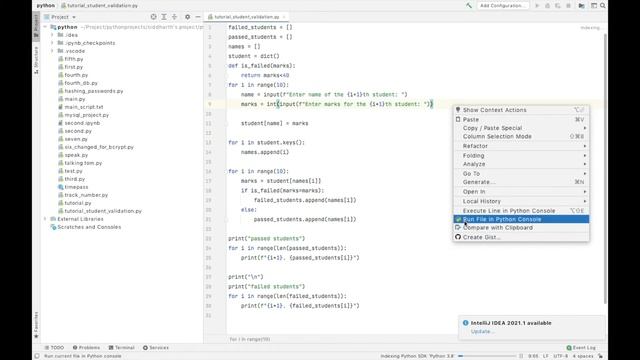Expand the .ipynb_checkpoints folder
The image size is (640, 360).
coord(52,43)
